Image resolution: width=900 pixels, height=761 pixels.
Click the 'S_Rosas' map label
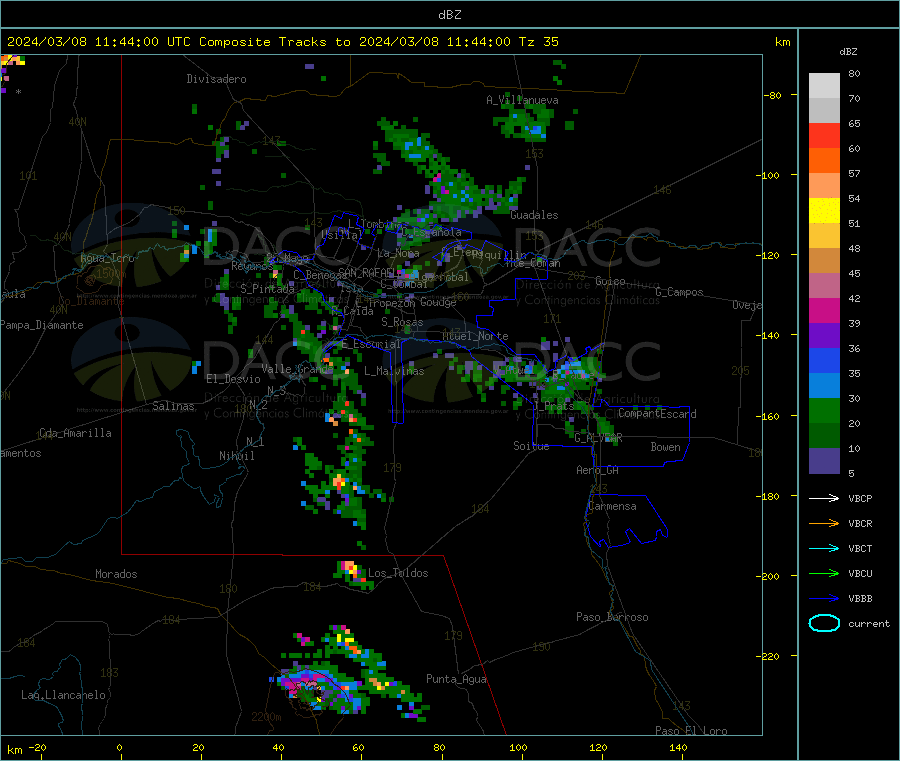[x=402, y=322]
